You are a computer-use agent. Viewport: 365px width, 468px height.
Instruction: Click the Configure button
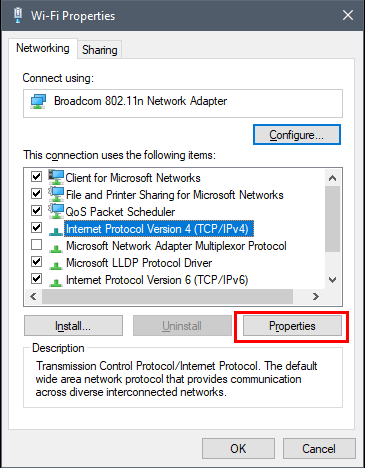(x=297, y=135)
